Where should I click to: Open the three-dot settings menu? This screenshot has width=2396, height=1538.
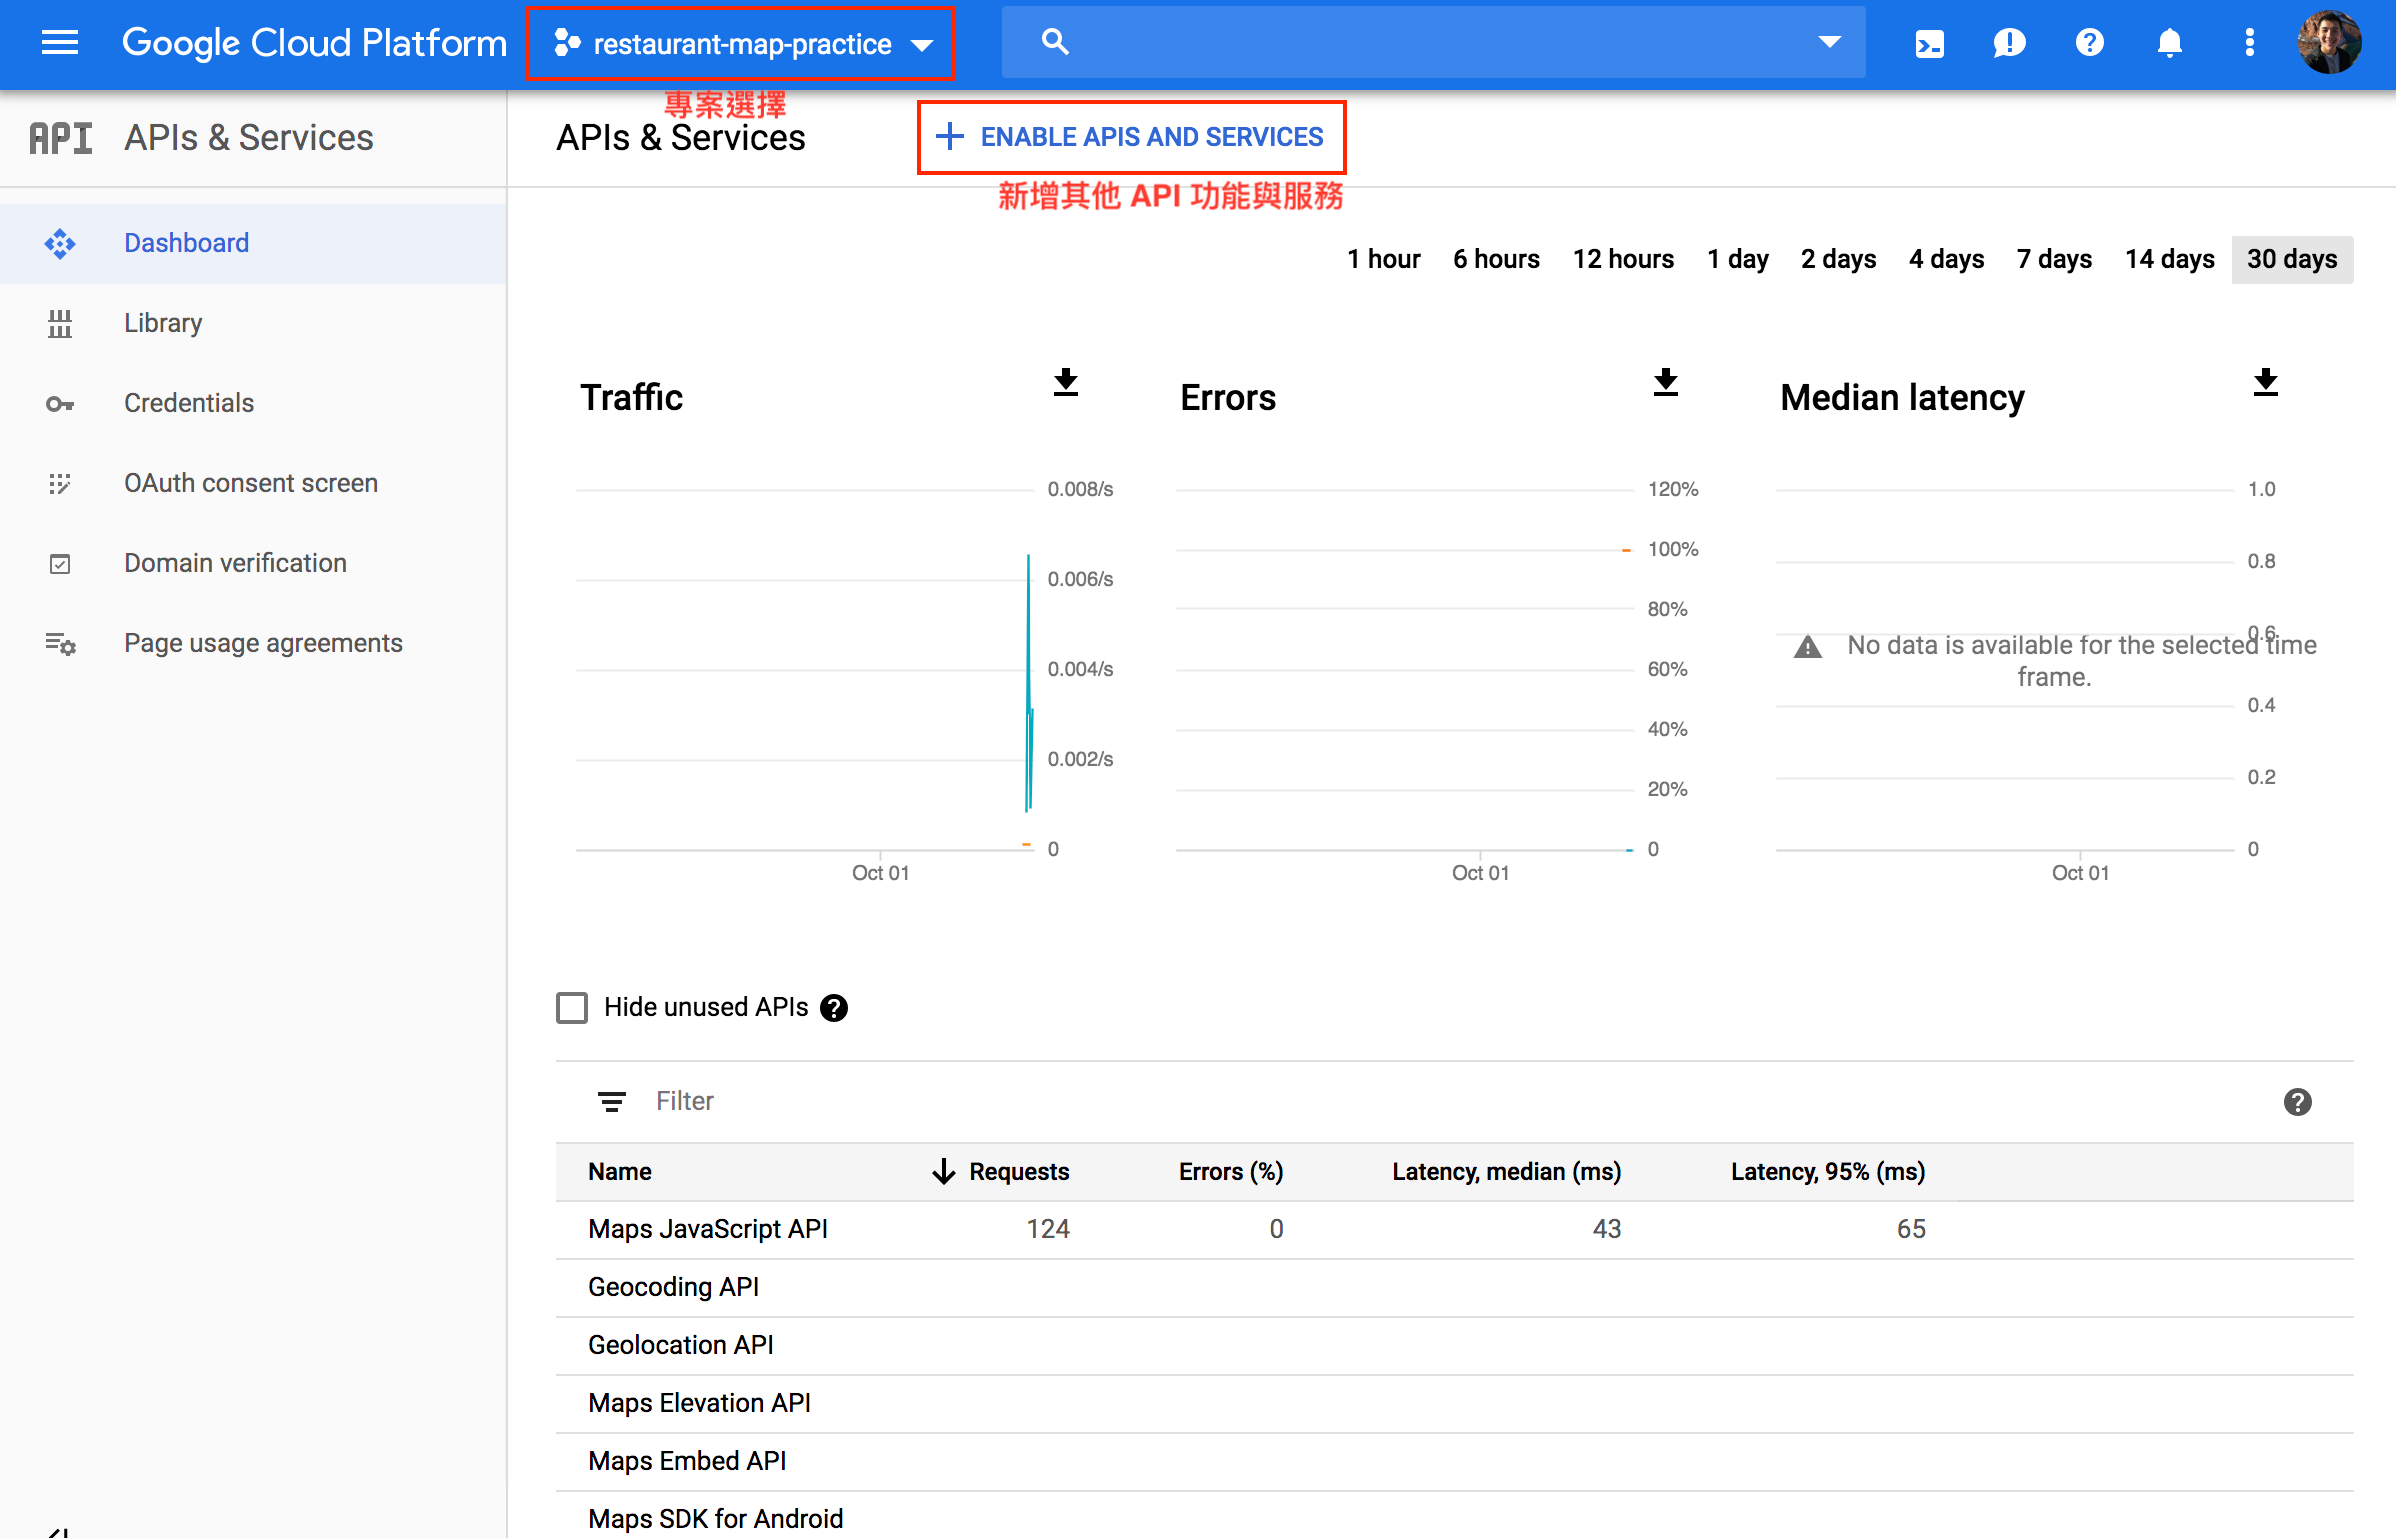tap(2249, 43)
